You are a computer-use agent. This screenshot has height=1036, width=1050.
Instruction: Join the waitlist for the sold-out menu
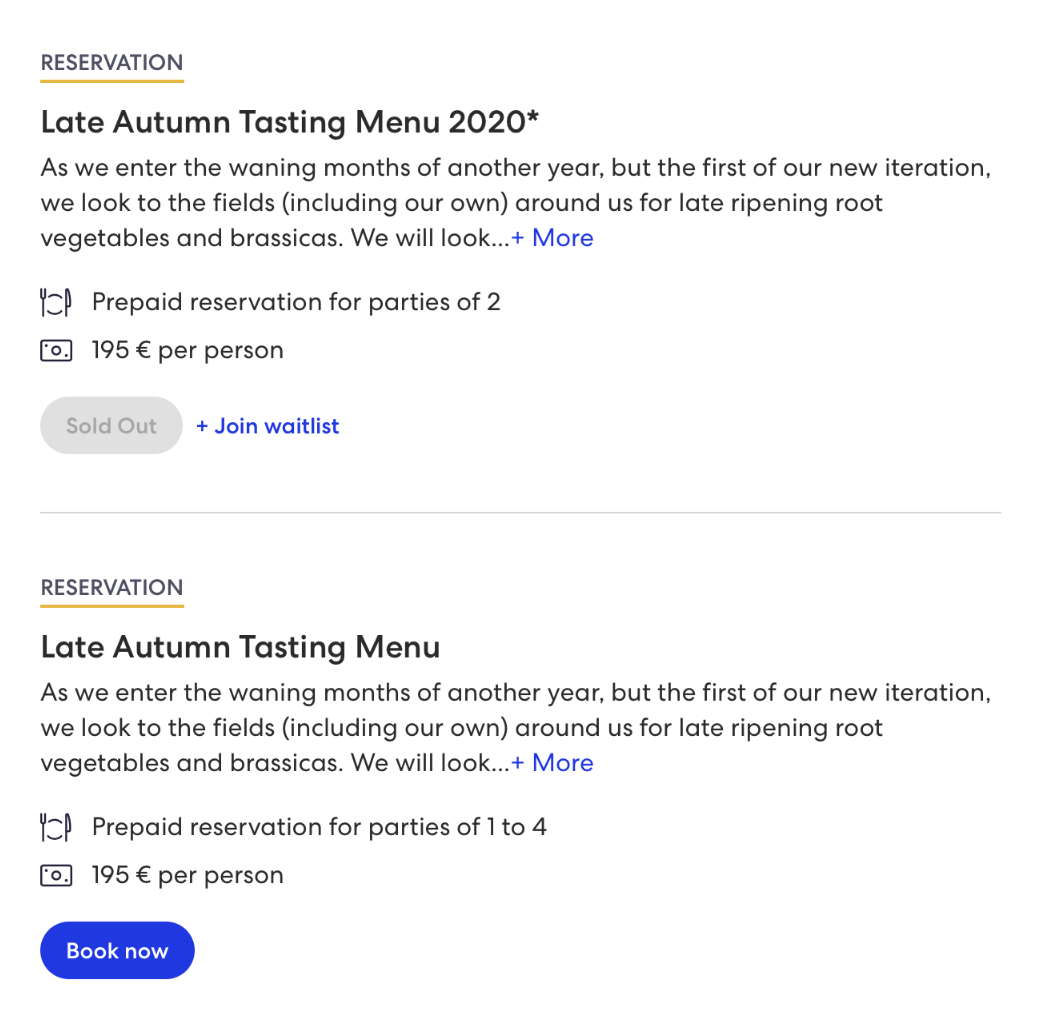point(268,426)
